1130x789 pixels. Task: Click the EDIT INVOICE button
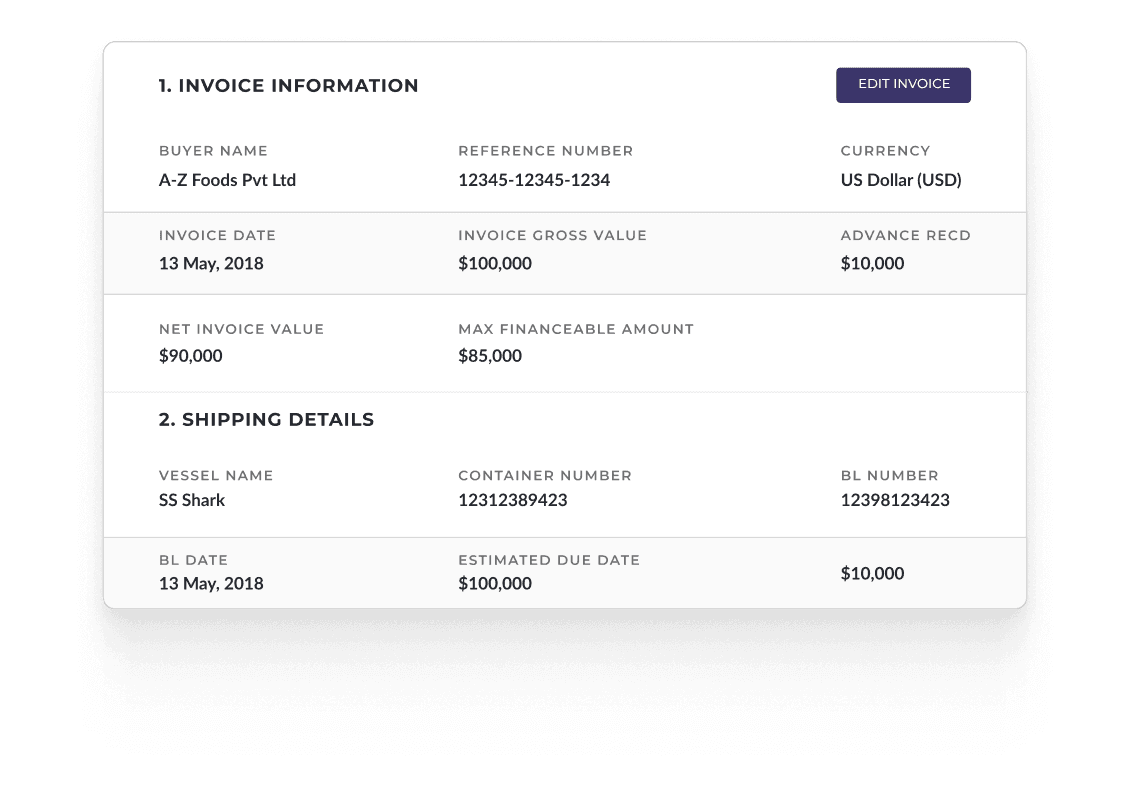[x=902, y=85]
